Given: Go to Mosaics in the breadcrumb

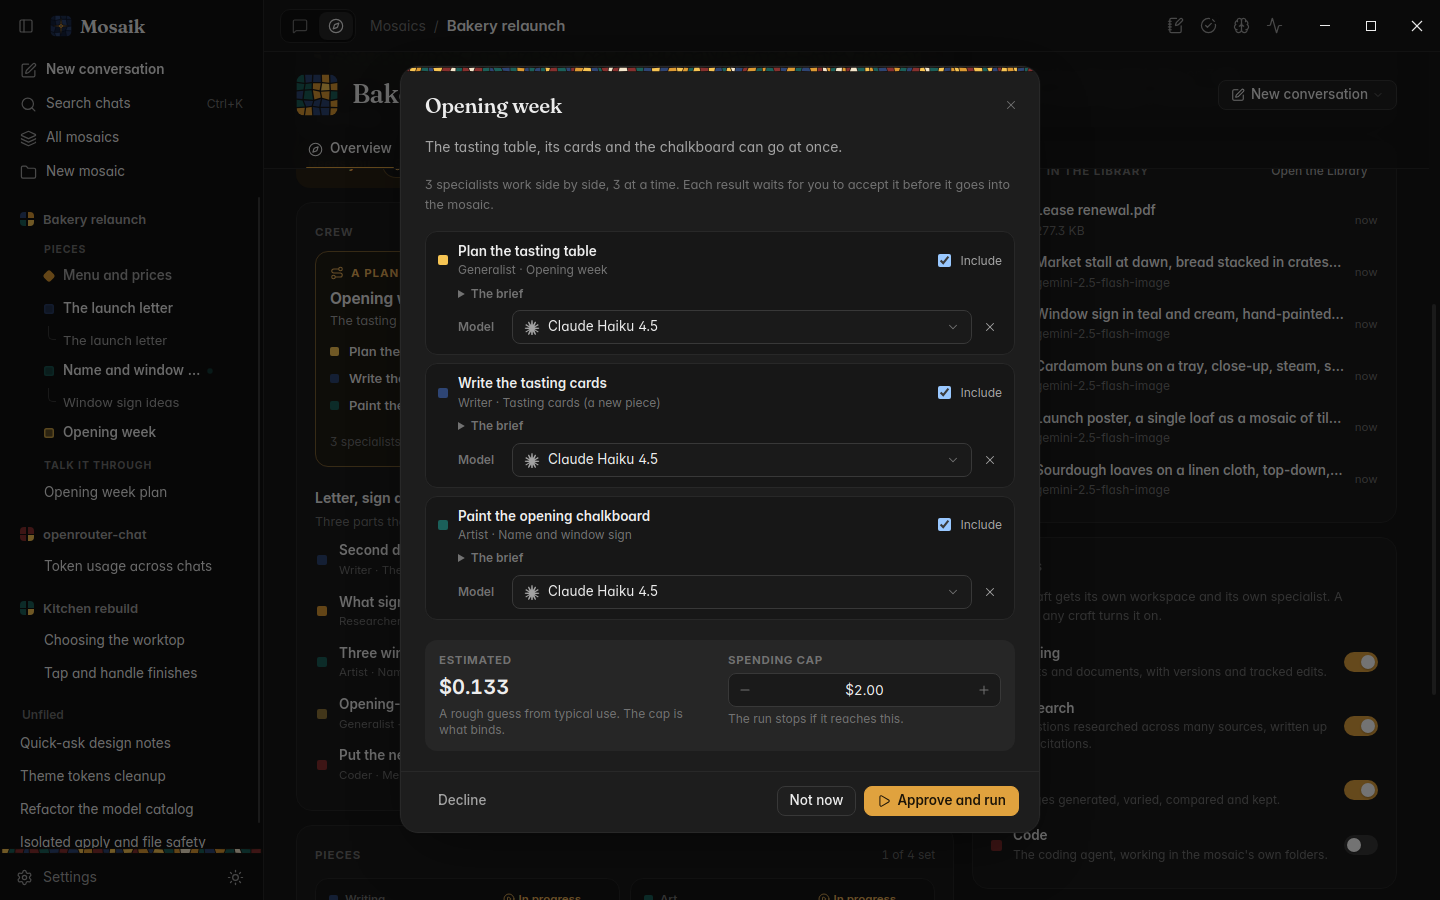Looking at the screenshot, I should click(398, 26).
